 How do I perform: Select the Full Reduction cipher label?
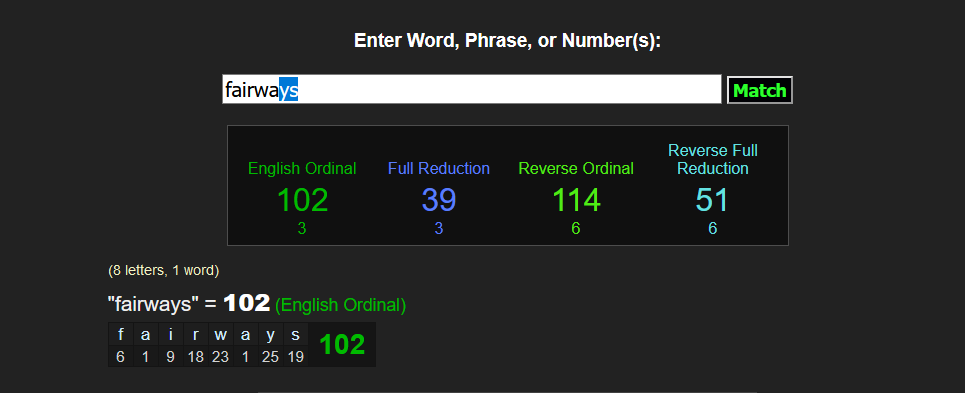[439, 169]
